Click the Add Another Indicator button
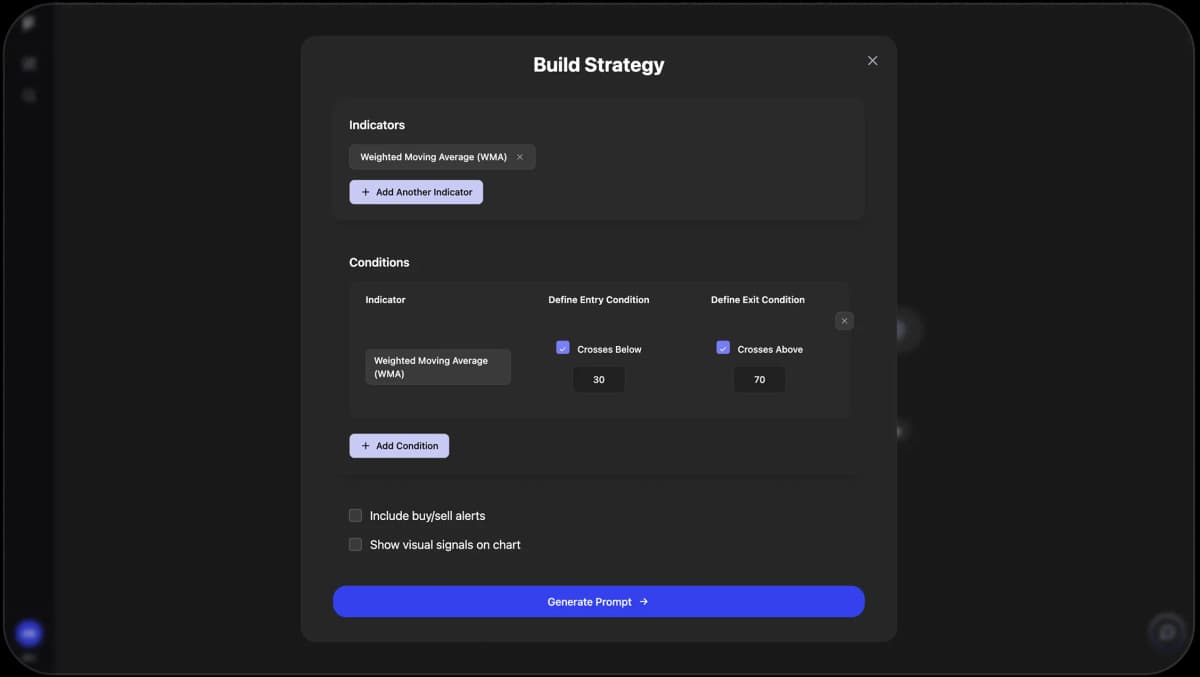The height and width of the screenshot is (677, 1200). click(416, 192)
